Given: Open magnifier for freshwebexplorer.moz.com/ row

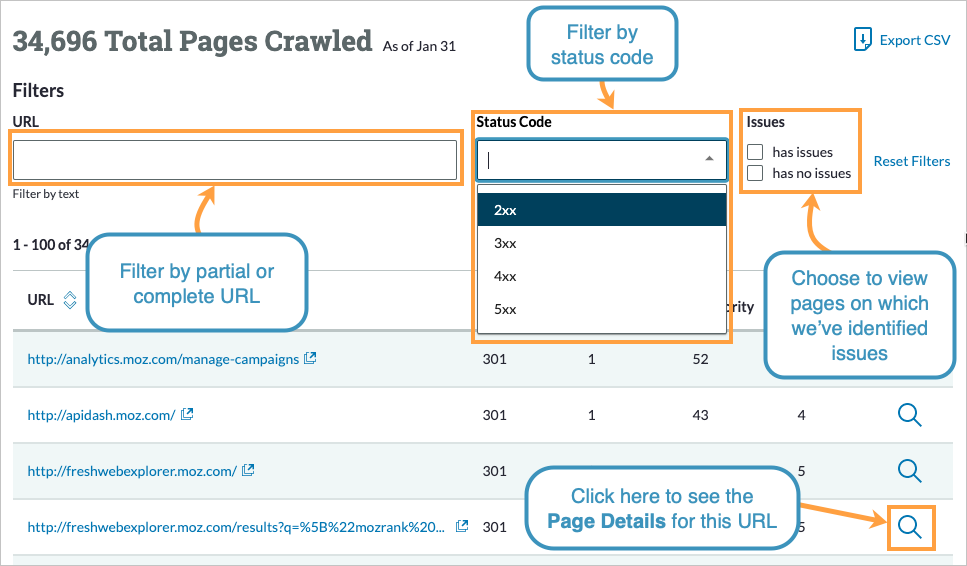Looking at the screenshot, I should click(909, 470).
